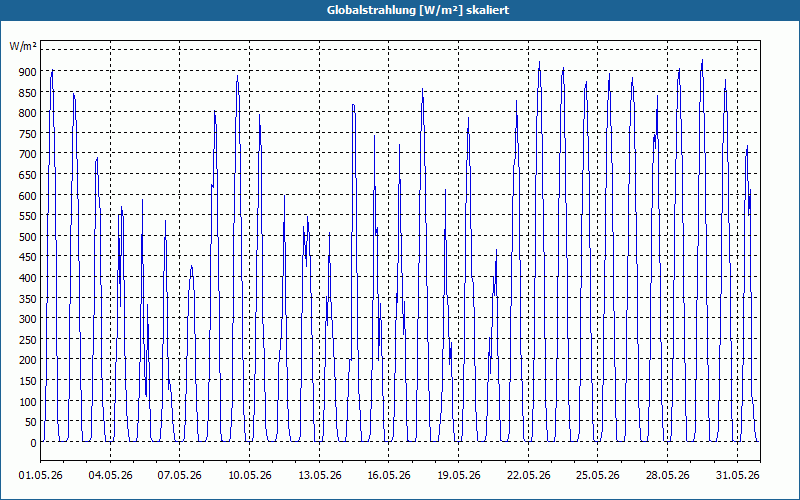This screenshot has height=500, width=800.
Task: Click the 100 y-axis value
Action: [x=27, y=402]
